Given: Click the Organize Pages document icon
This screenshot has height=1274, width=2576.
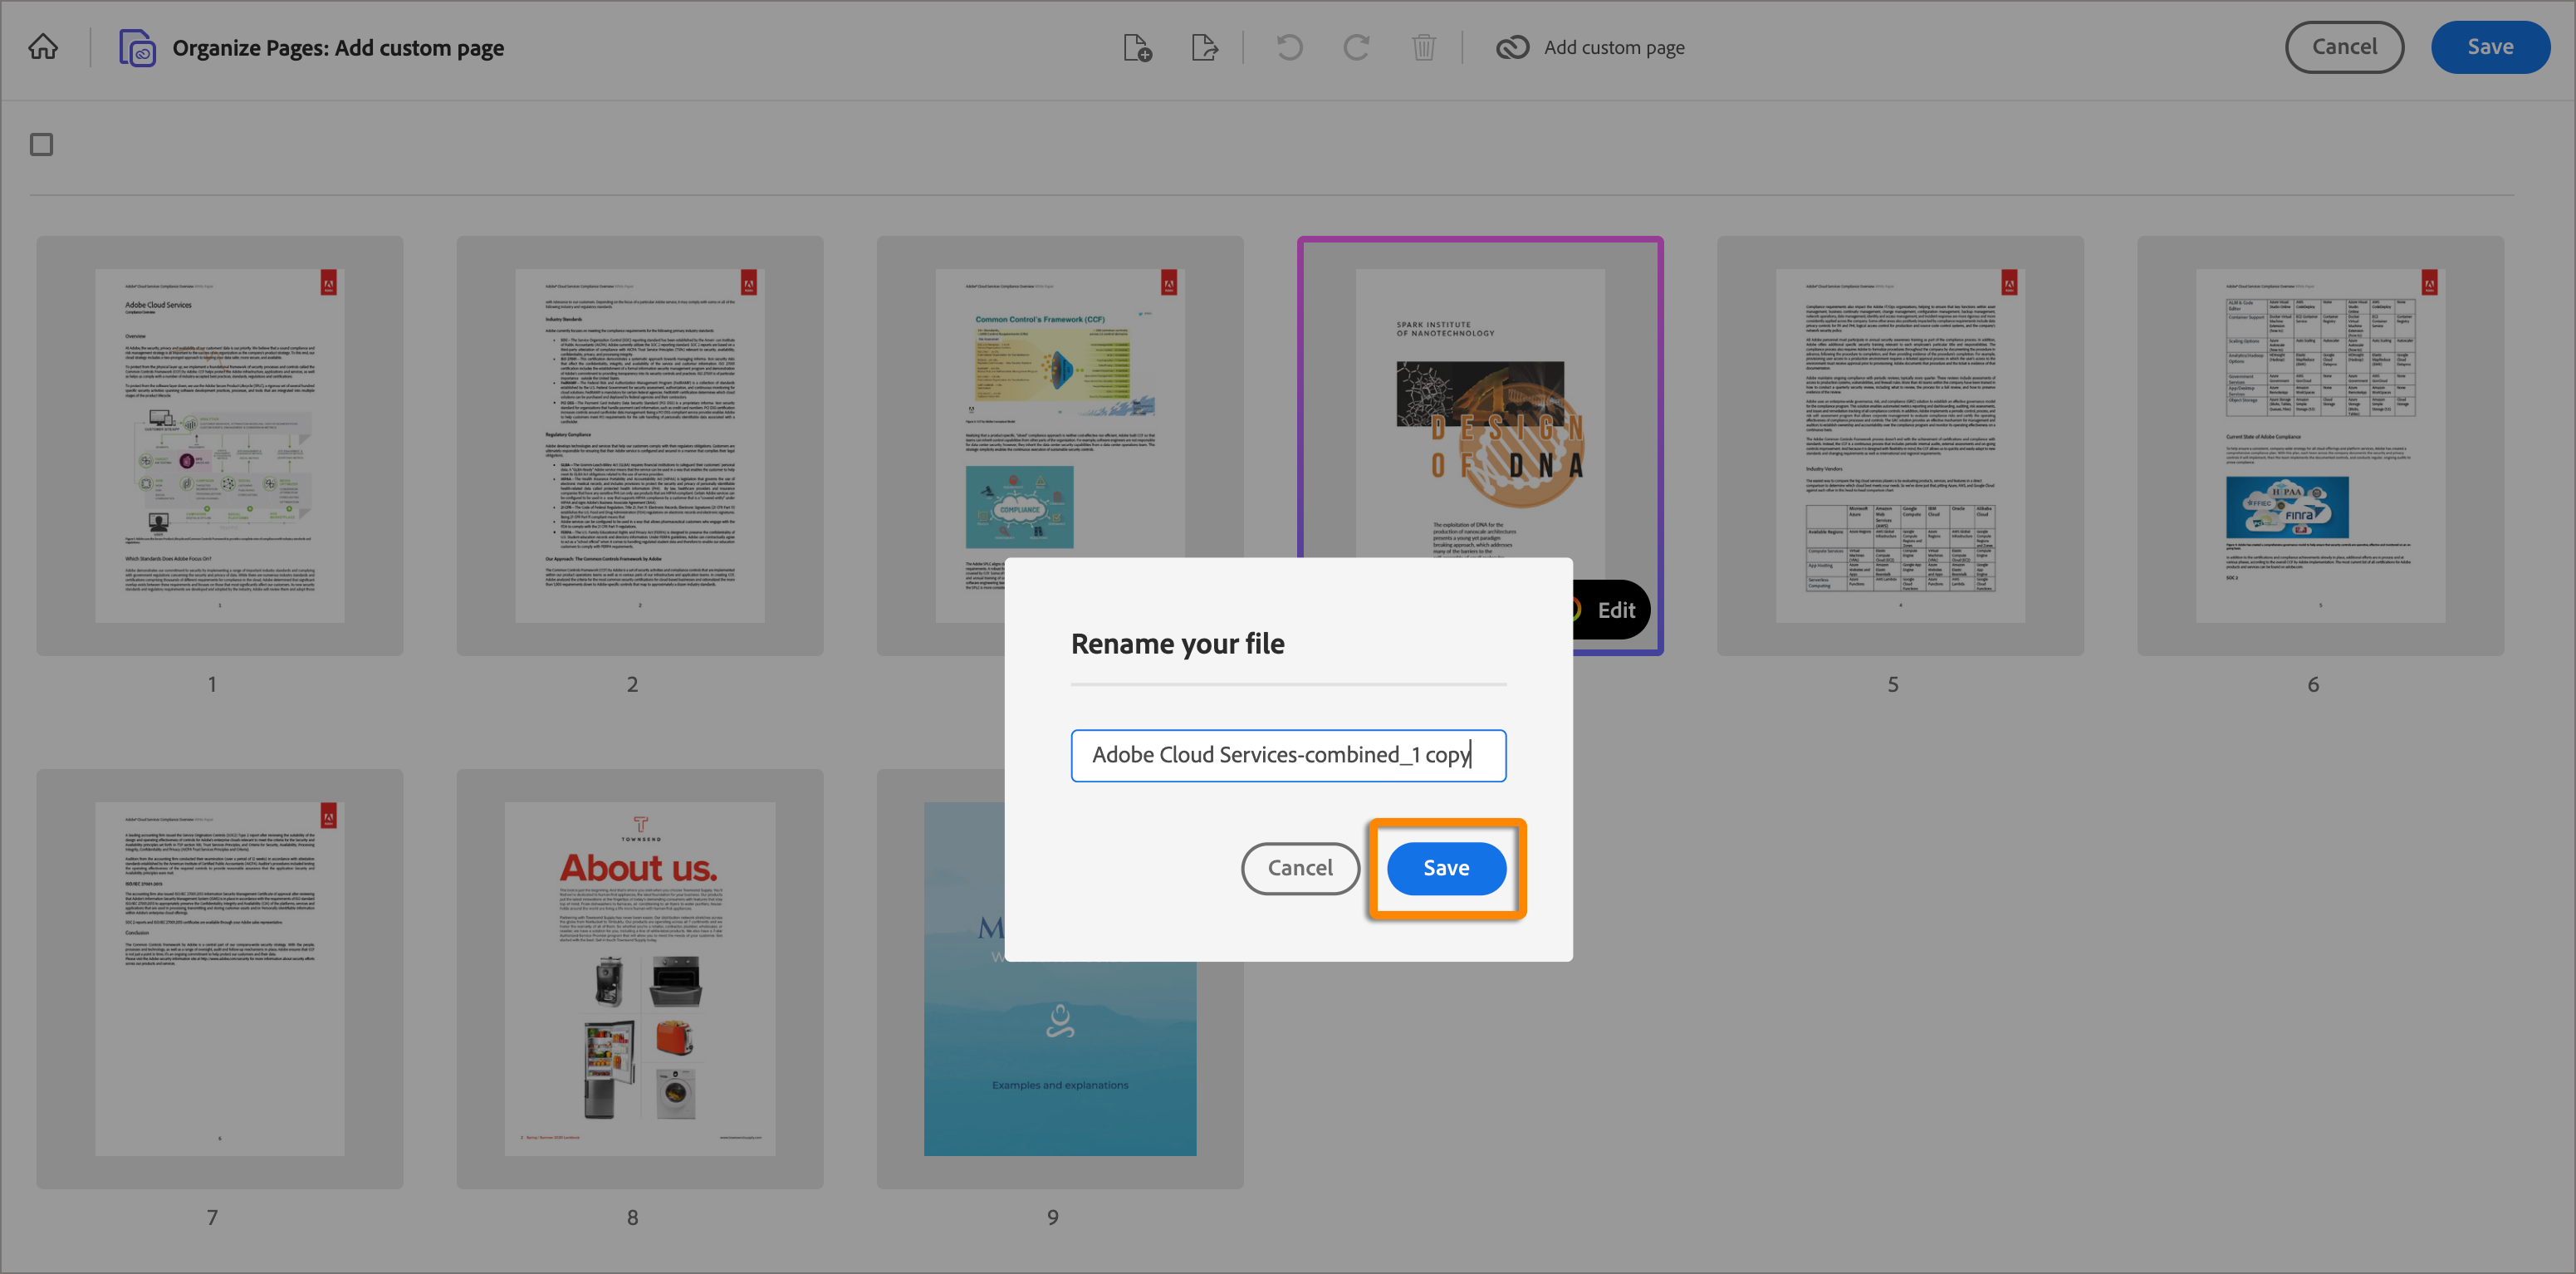Looking at the screenshot, I should [x=137, y=47].
